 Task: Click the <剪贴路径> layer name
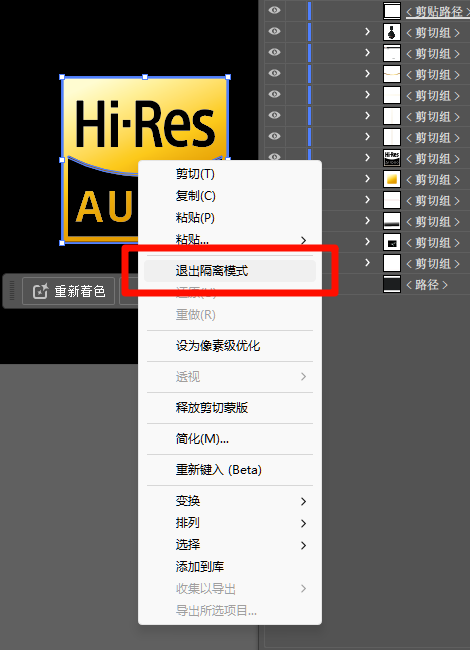point(437,11)
